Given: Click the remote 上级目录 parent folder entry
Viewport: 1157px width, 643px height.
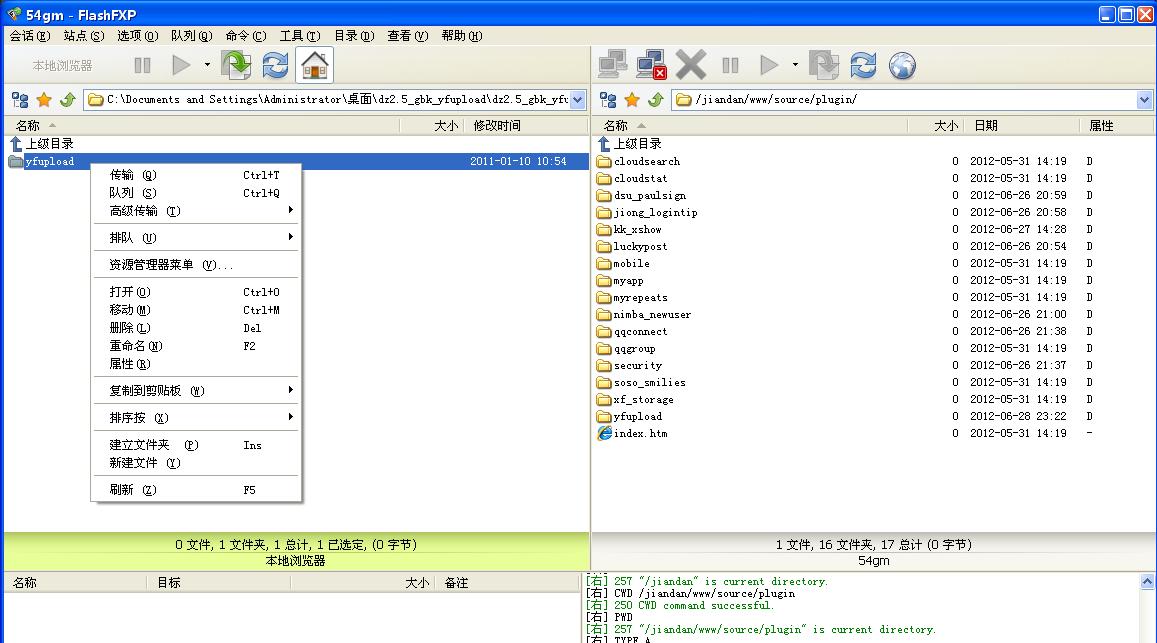Looking at the screenshot, I should 629,144.
